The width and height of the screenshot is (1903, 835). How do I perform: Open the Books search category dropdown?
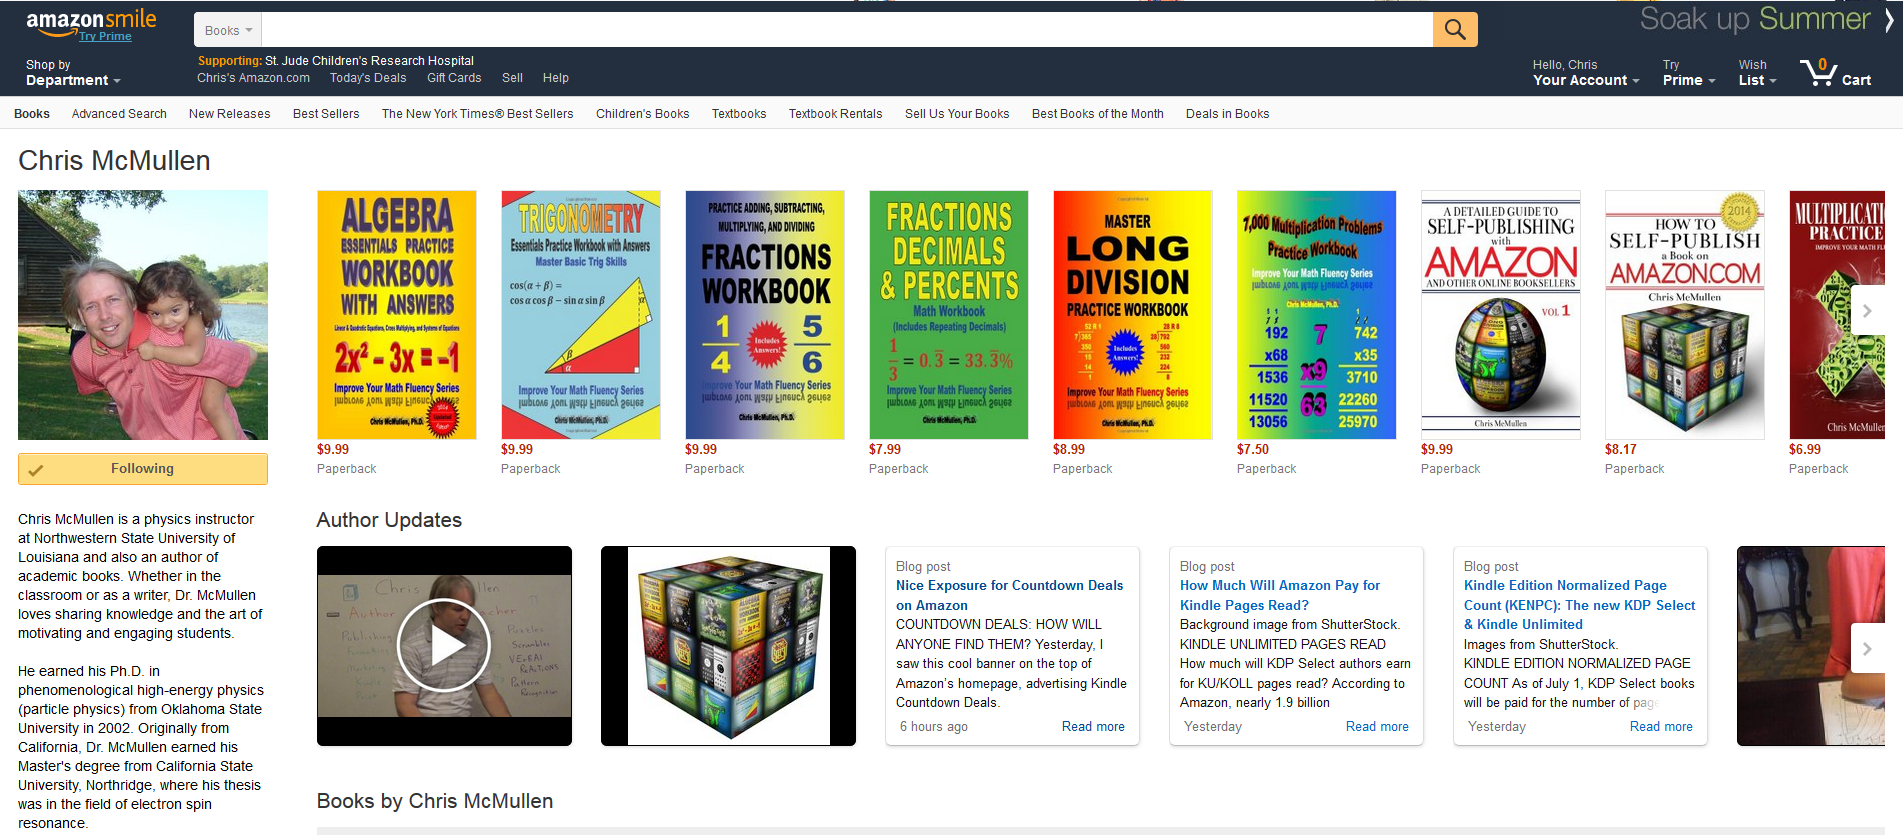(228, 31)
